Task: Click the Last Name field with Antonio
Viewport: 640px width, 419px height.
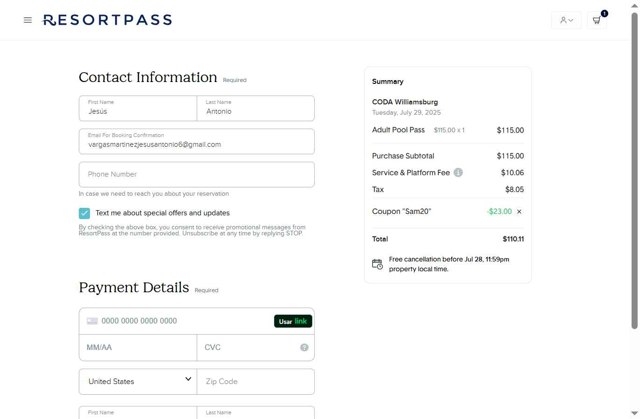Action: [256, 108]
